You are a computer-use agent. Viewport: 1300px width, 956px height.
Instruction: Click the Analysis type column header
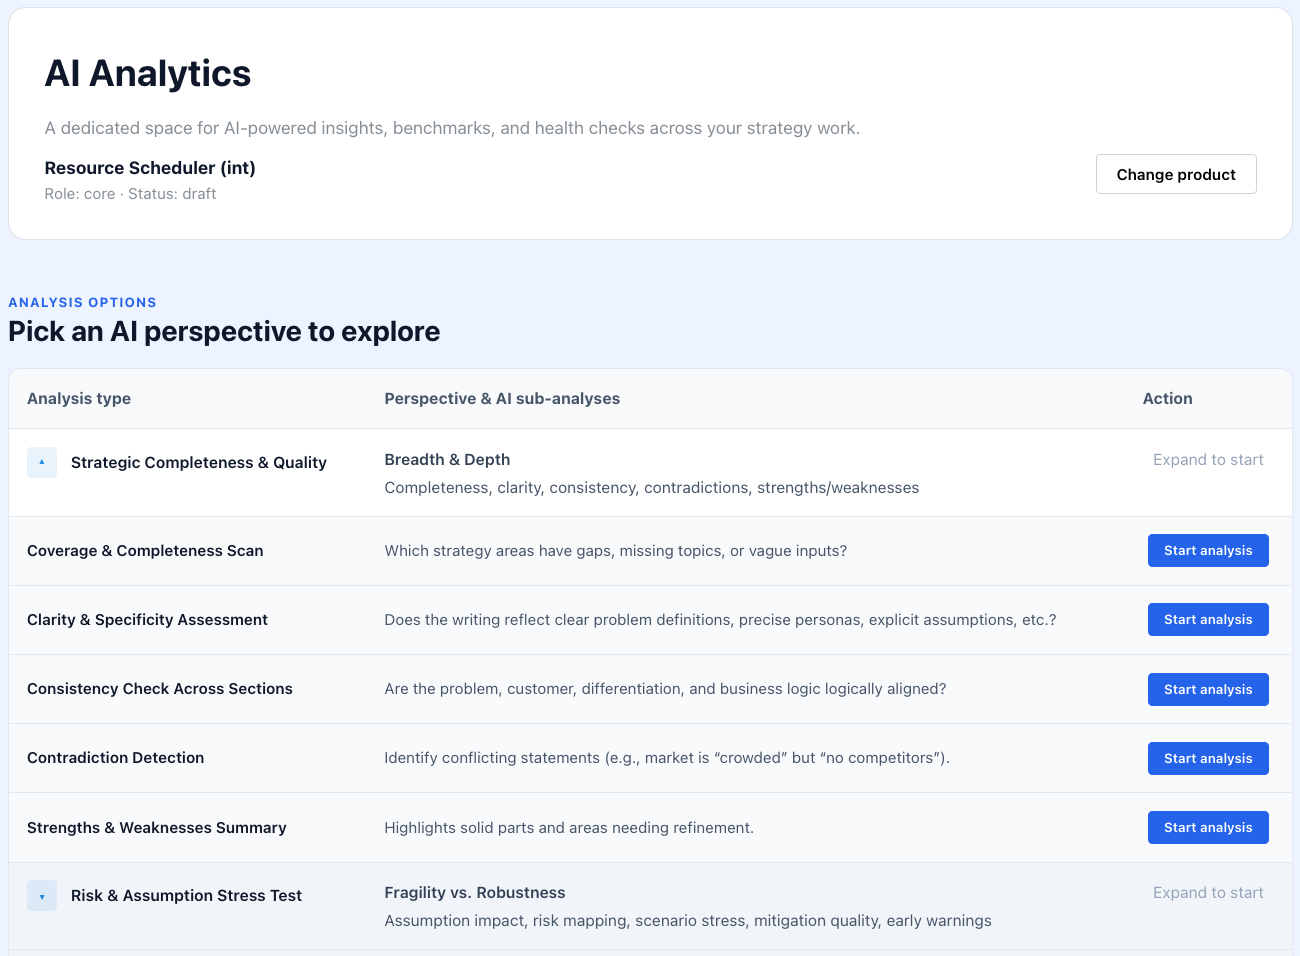(78, 398)
